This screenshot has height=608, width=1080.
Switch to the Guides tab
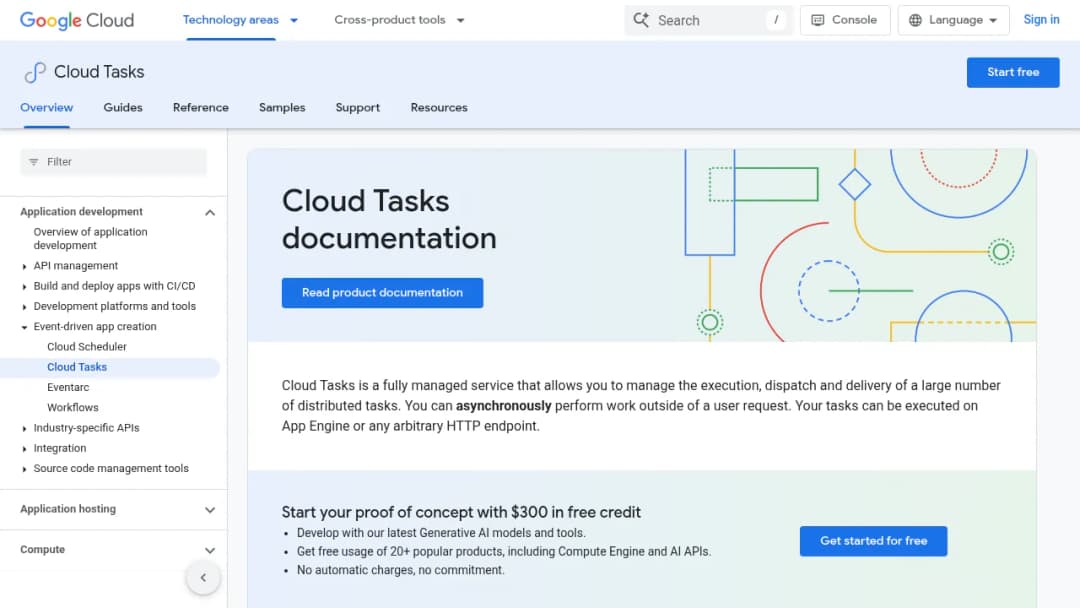123,107
